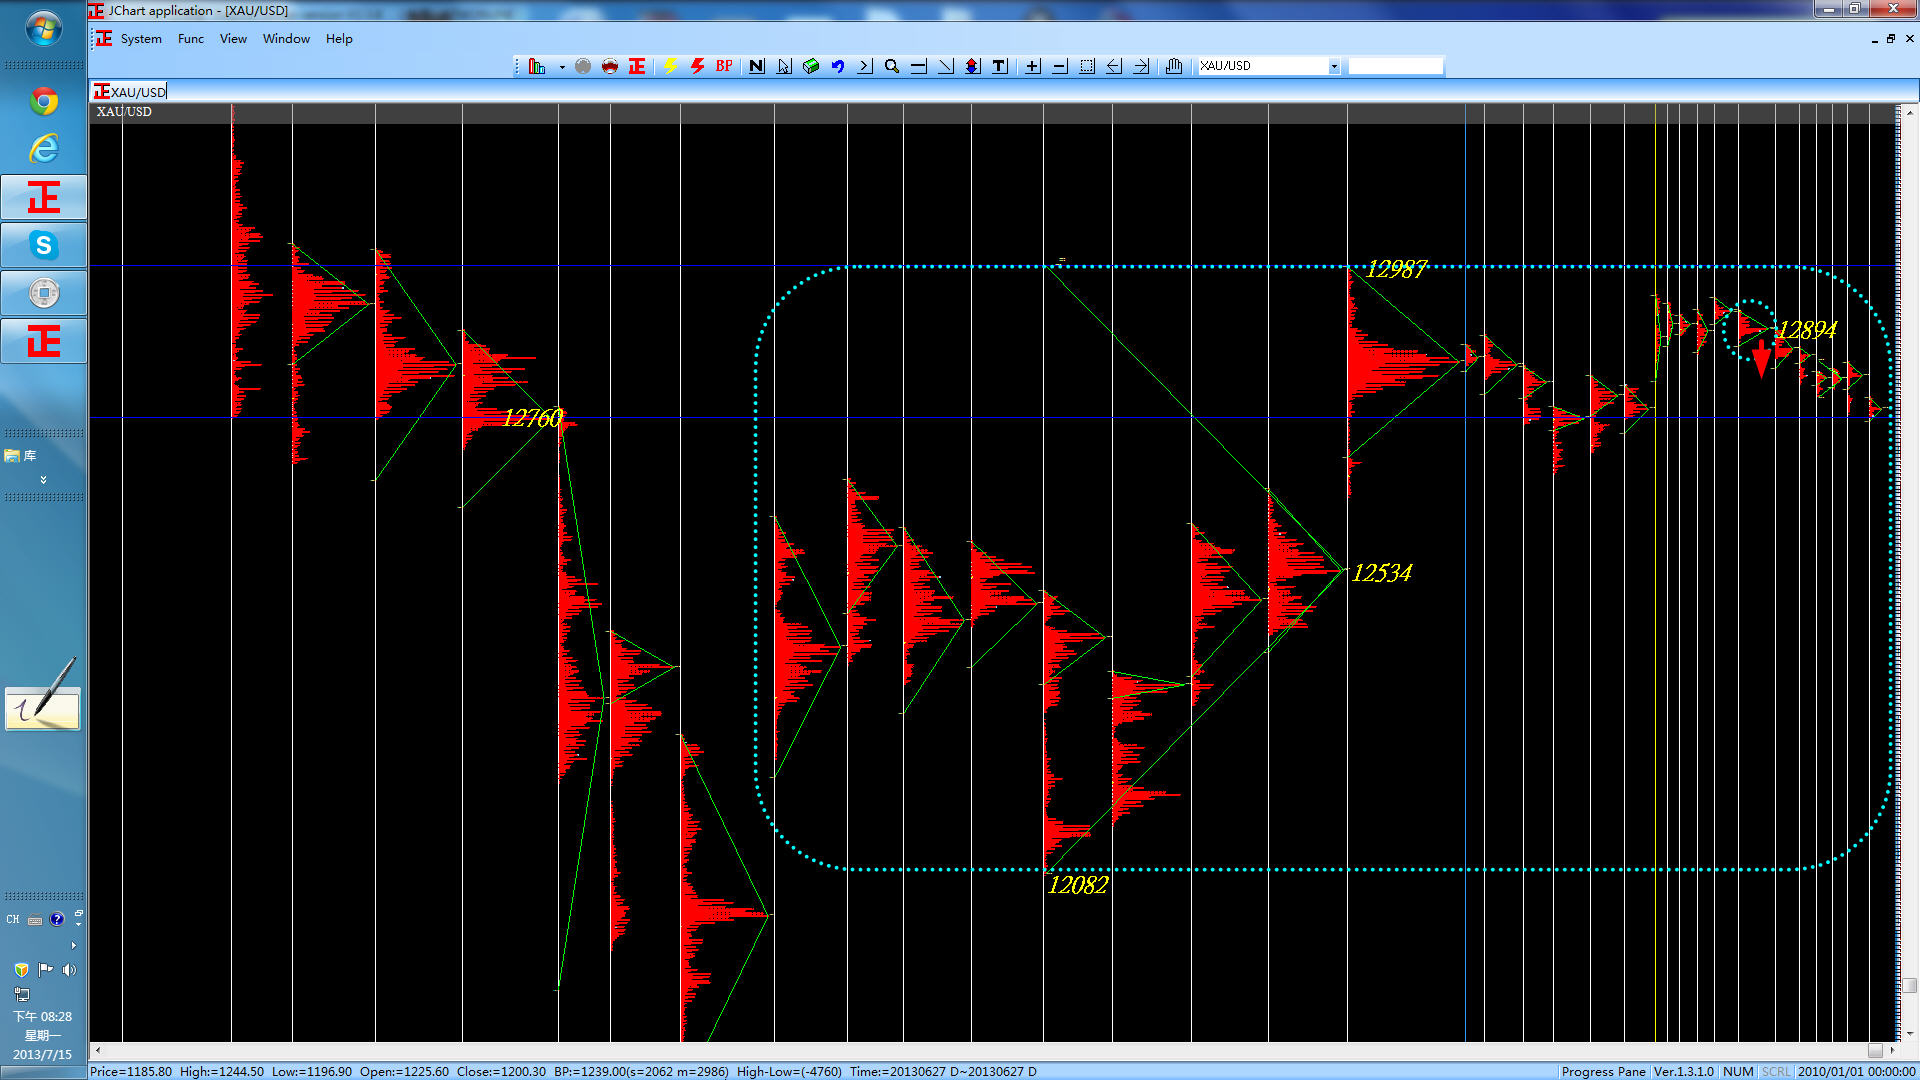Click the Action Center flag icon

tap(45, 970)
